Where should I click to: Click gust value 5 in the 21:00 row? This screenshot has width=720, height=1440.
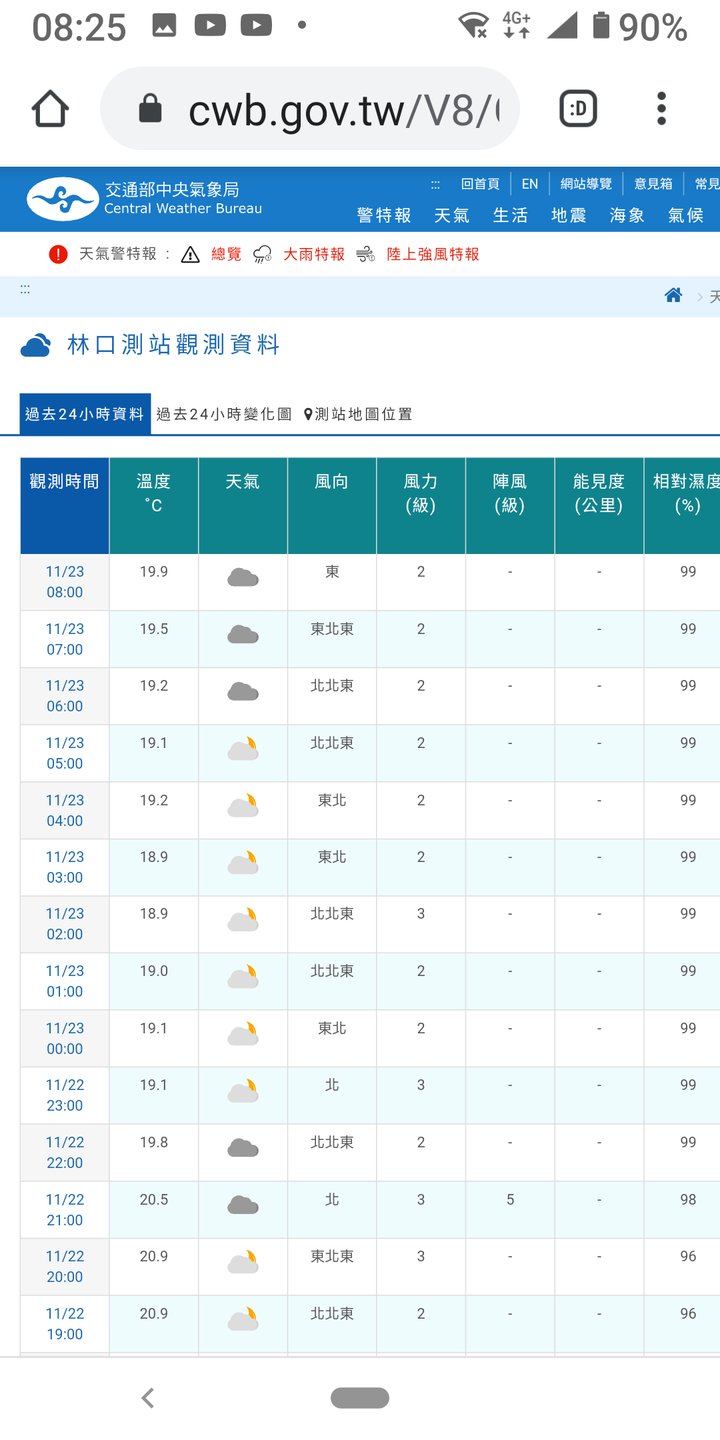[510, 1199]
